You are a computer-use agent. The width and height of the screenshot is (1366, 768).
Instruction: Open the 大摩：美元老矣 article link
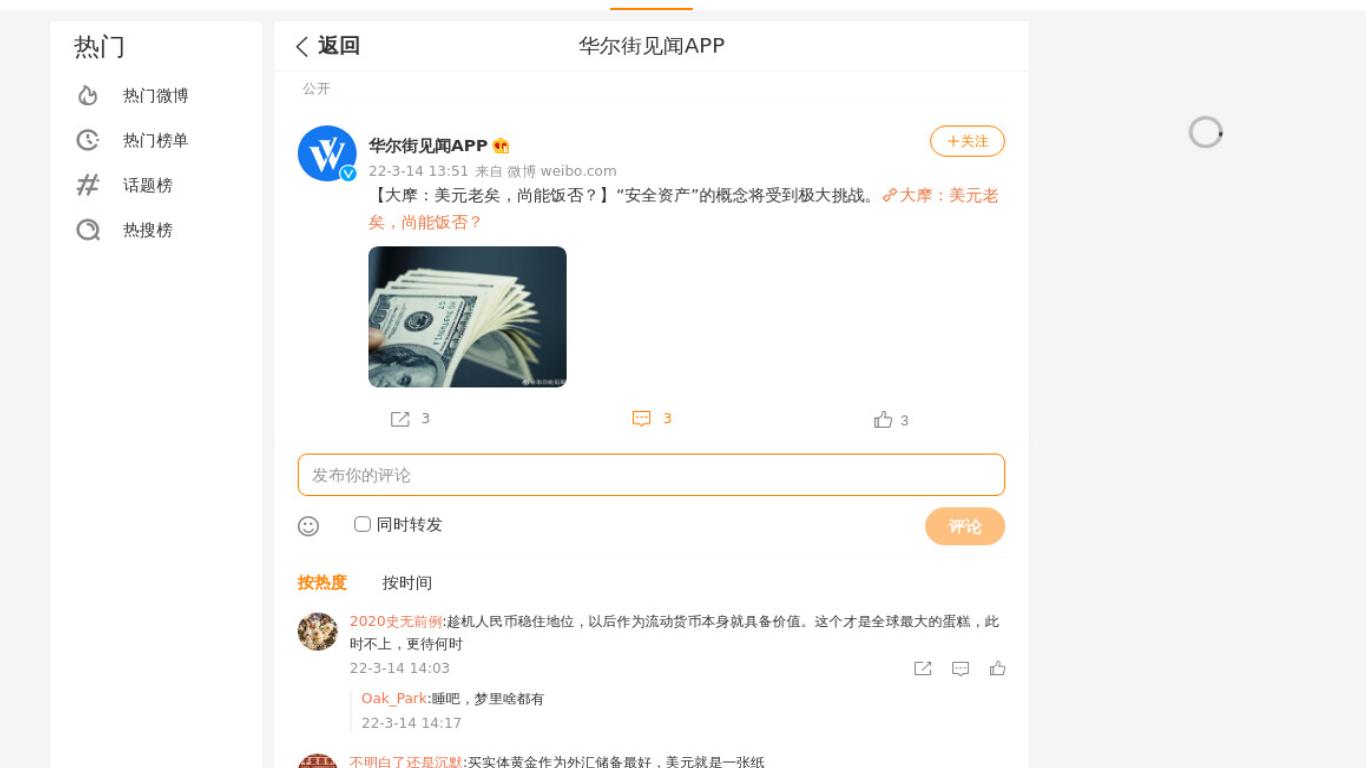coord(683,209)
